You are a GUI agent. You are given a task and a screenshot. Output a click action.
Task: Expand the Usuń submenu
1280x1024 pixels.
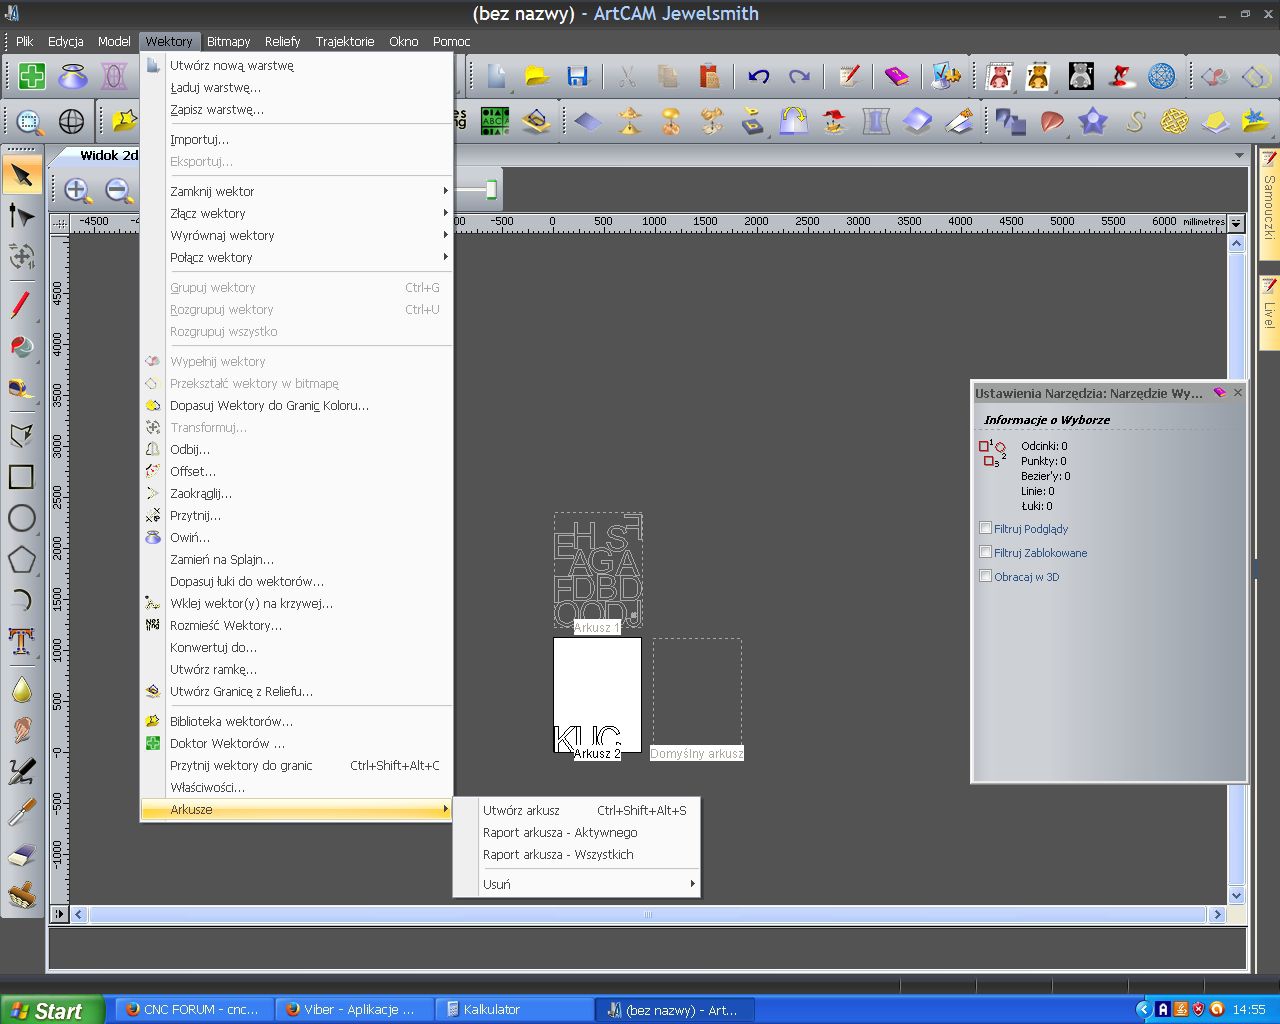click(x=577, y=884)
